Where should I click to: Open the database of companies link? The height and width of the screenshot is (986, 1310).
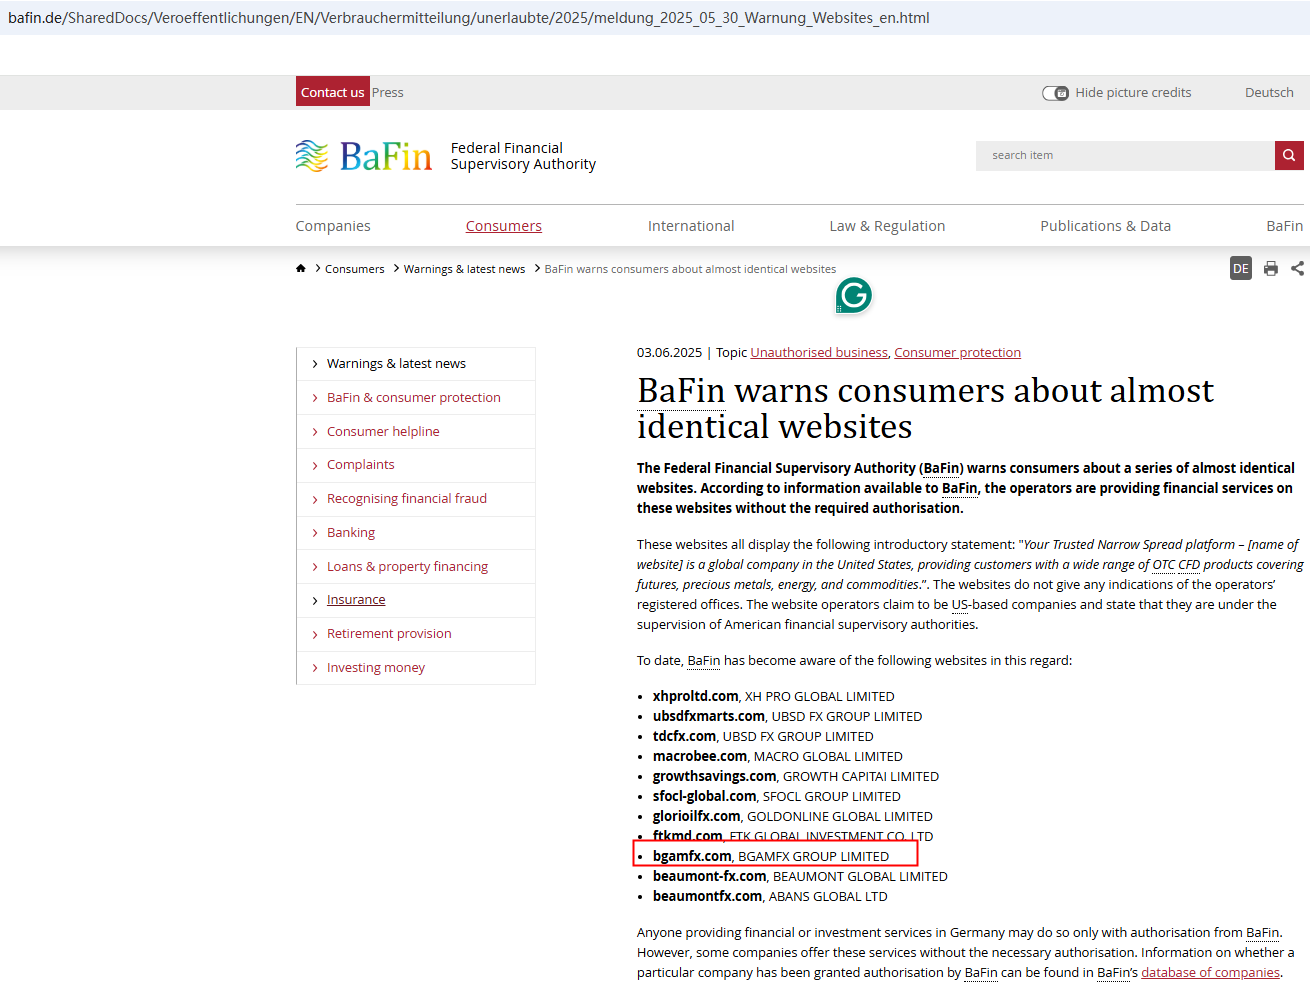click(1210, 972)
